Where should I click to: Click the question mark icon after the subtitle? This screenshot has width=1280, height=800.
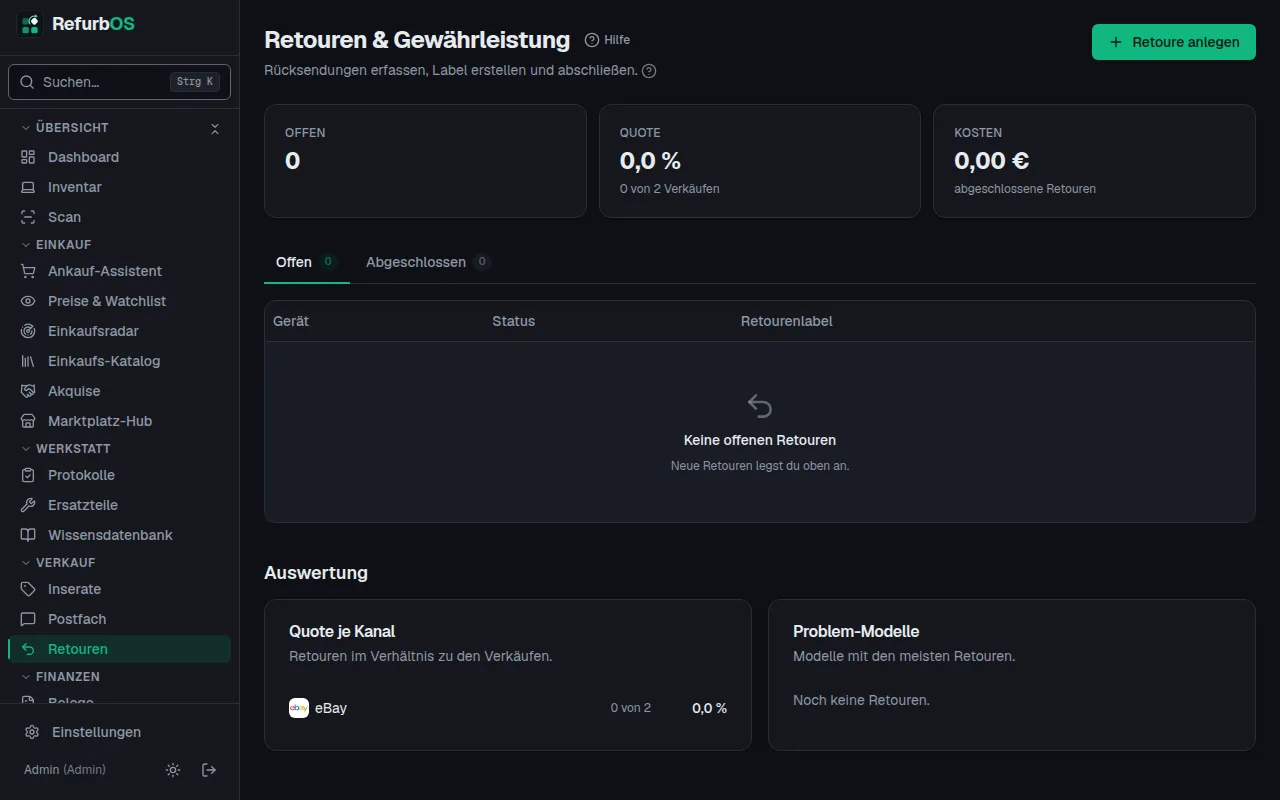pos(649,71)
